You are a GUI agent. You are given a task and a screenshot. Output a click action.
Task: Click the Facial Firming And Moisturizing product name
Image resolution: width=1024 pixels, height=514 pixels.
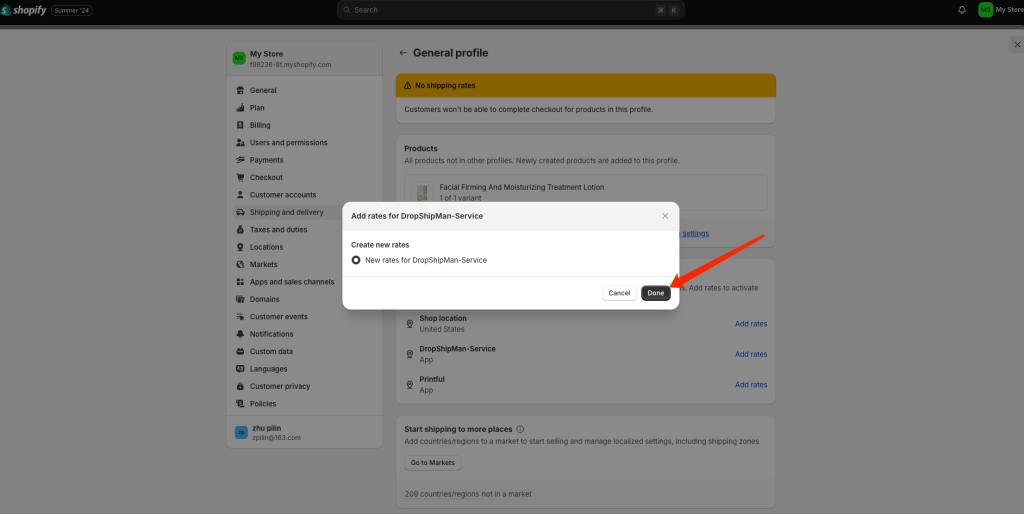click(x=522, y=187)
